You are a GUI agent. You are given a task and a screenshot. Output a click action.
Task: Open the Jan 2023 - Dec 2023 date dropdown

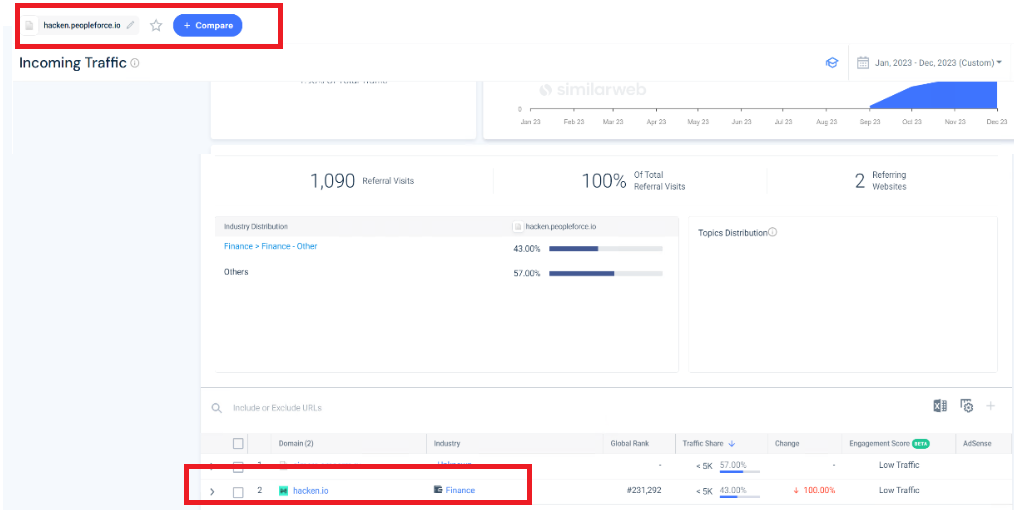pos(938,63)
